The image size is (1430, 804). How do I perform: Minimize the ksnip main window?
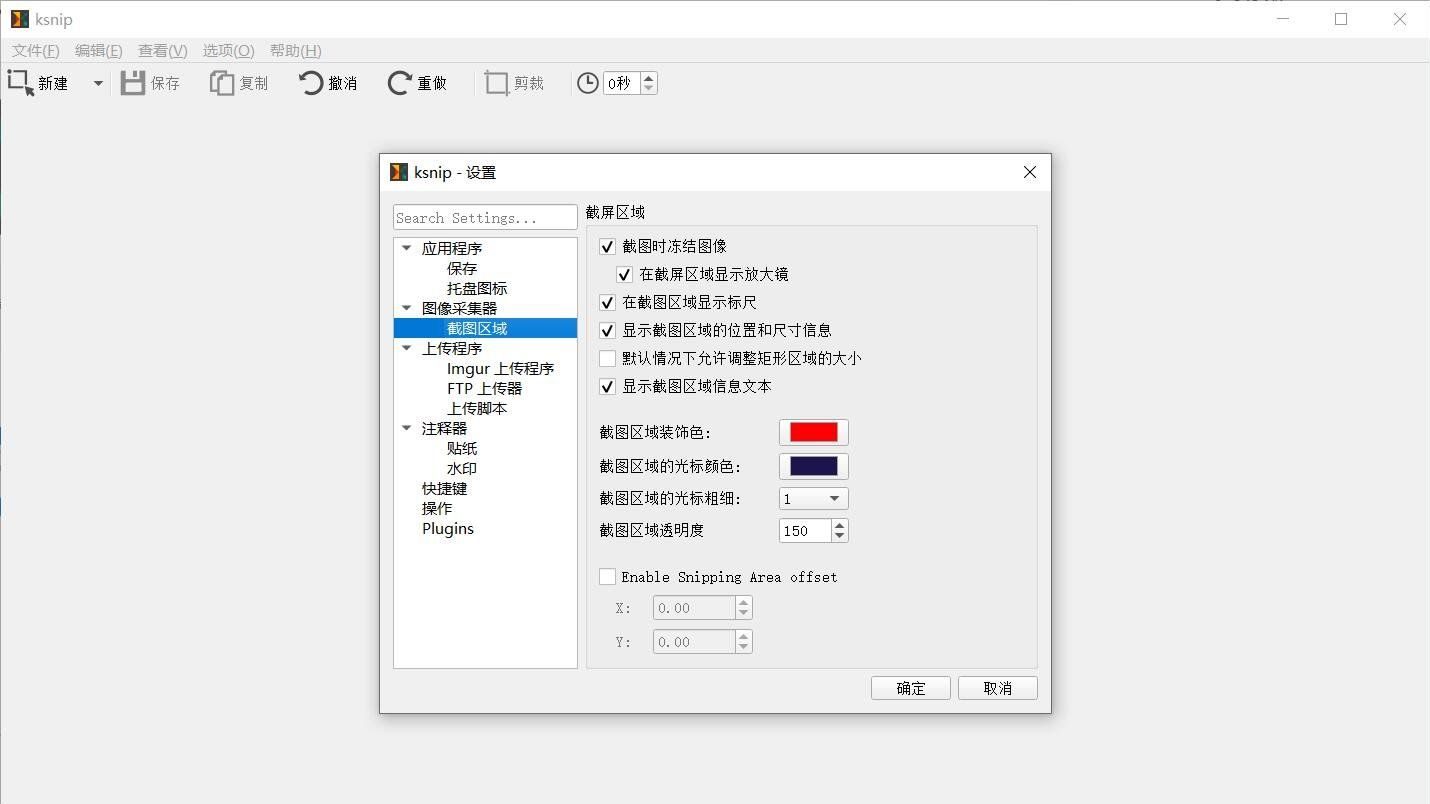pos(1283,19)
